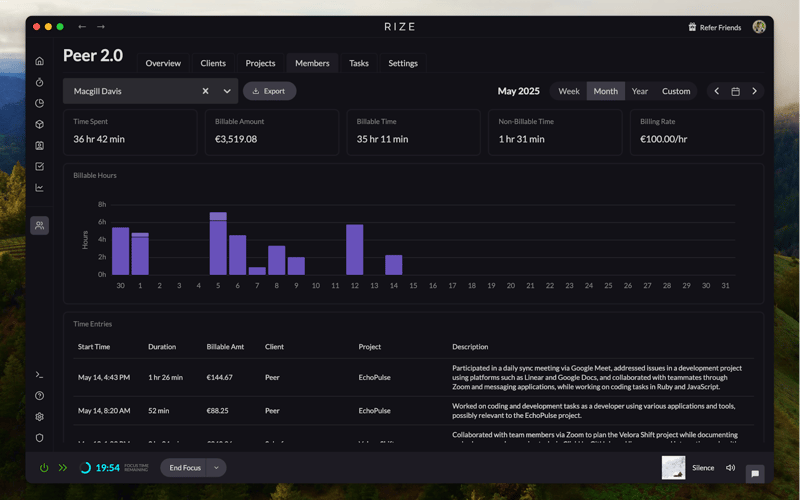The width and height of the screenshot is (800, 500).
Task: Expand the member selector dropdown arrow
Action: 227,91
